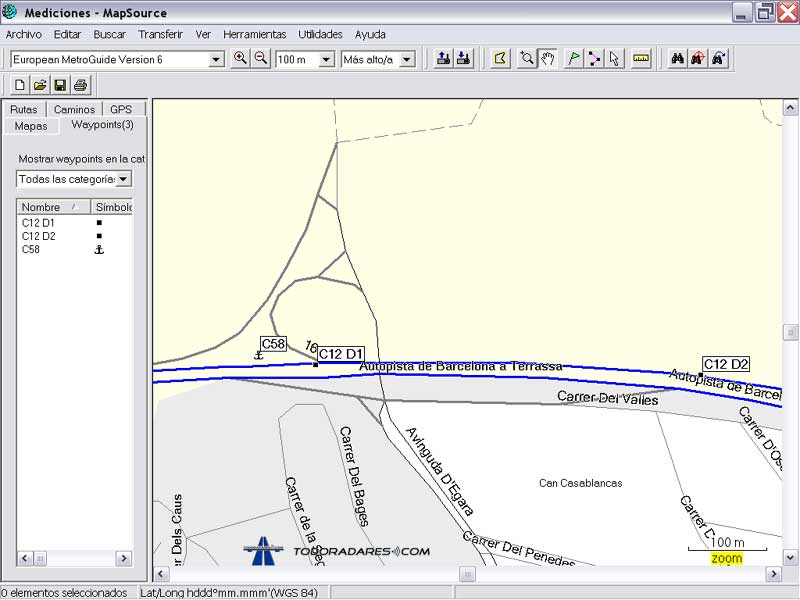Click the binoculars find icon

tap(678, 59)
